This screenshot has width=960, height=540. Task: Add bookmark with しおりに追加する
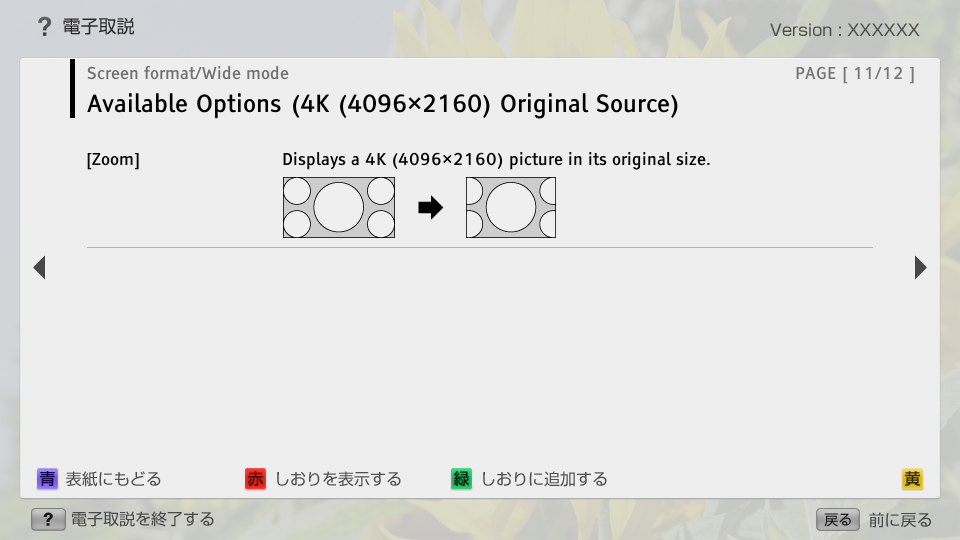544,479
